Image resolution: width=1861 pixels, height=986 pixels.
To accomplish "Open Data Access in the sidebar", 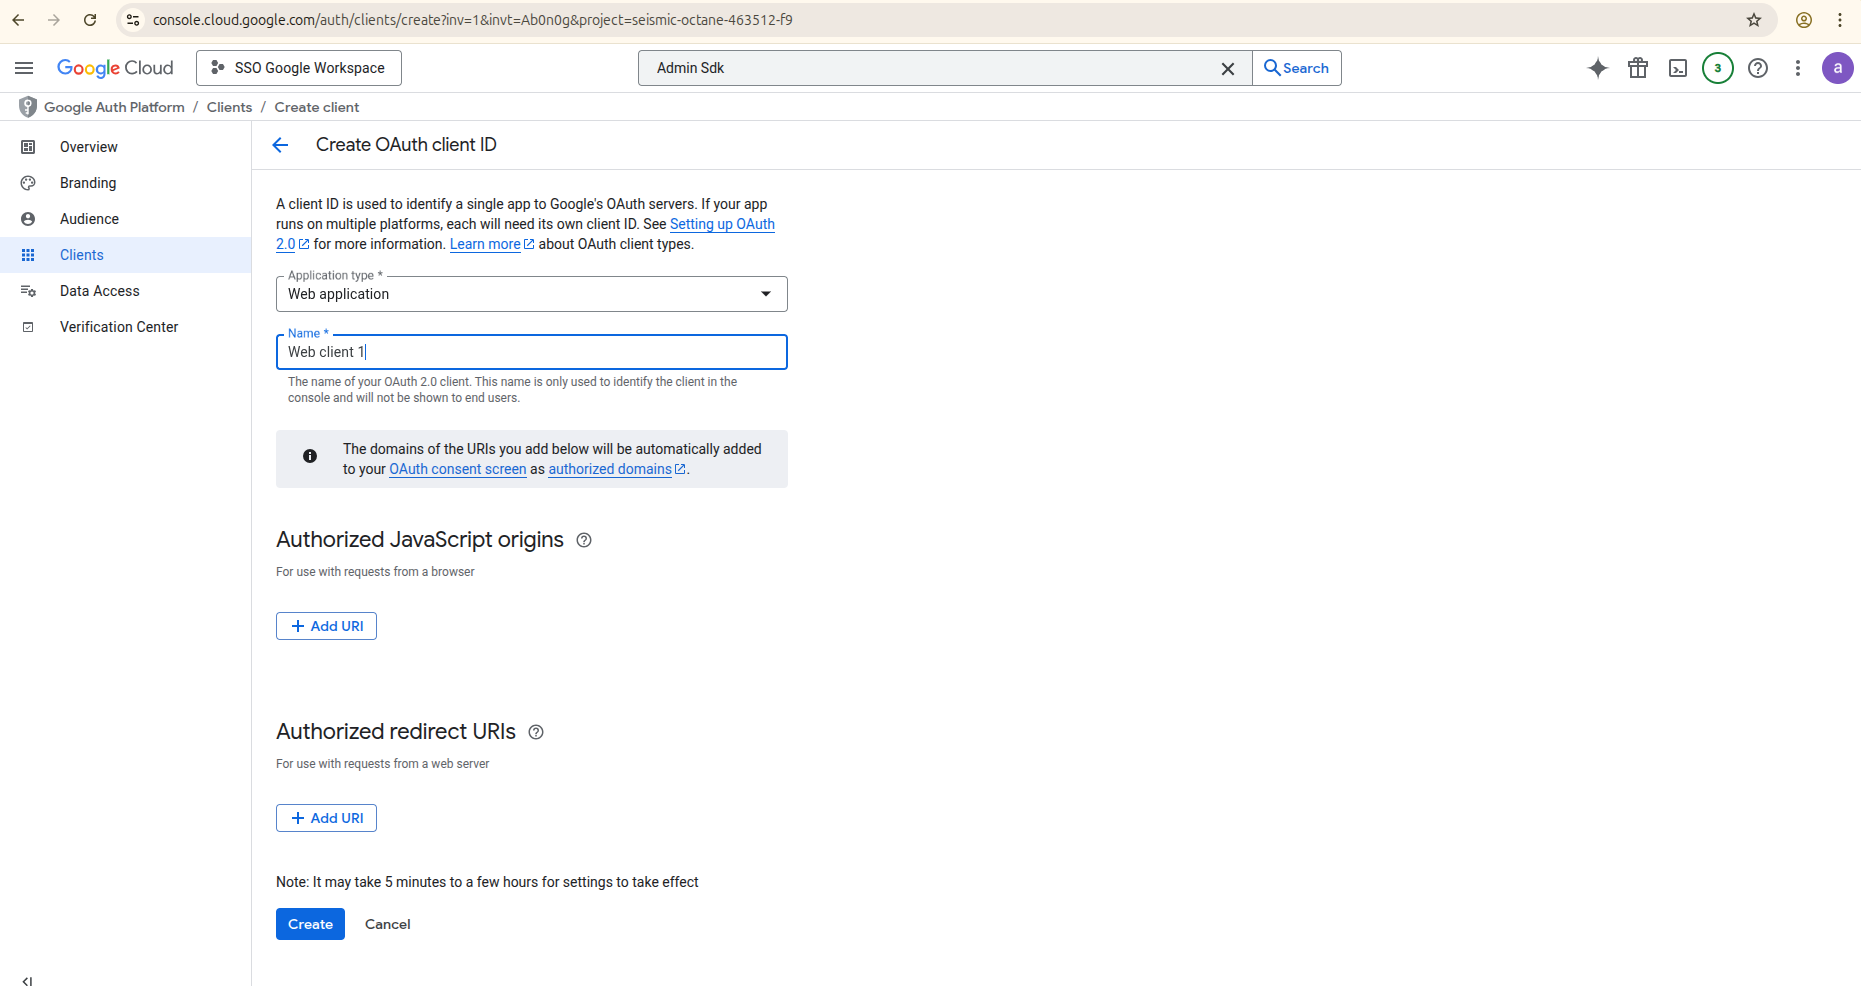I will click(x=99, y=291).
